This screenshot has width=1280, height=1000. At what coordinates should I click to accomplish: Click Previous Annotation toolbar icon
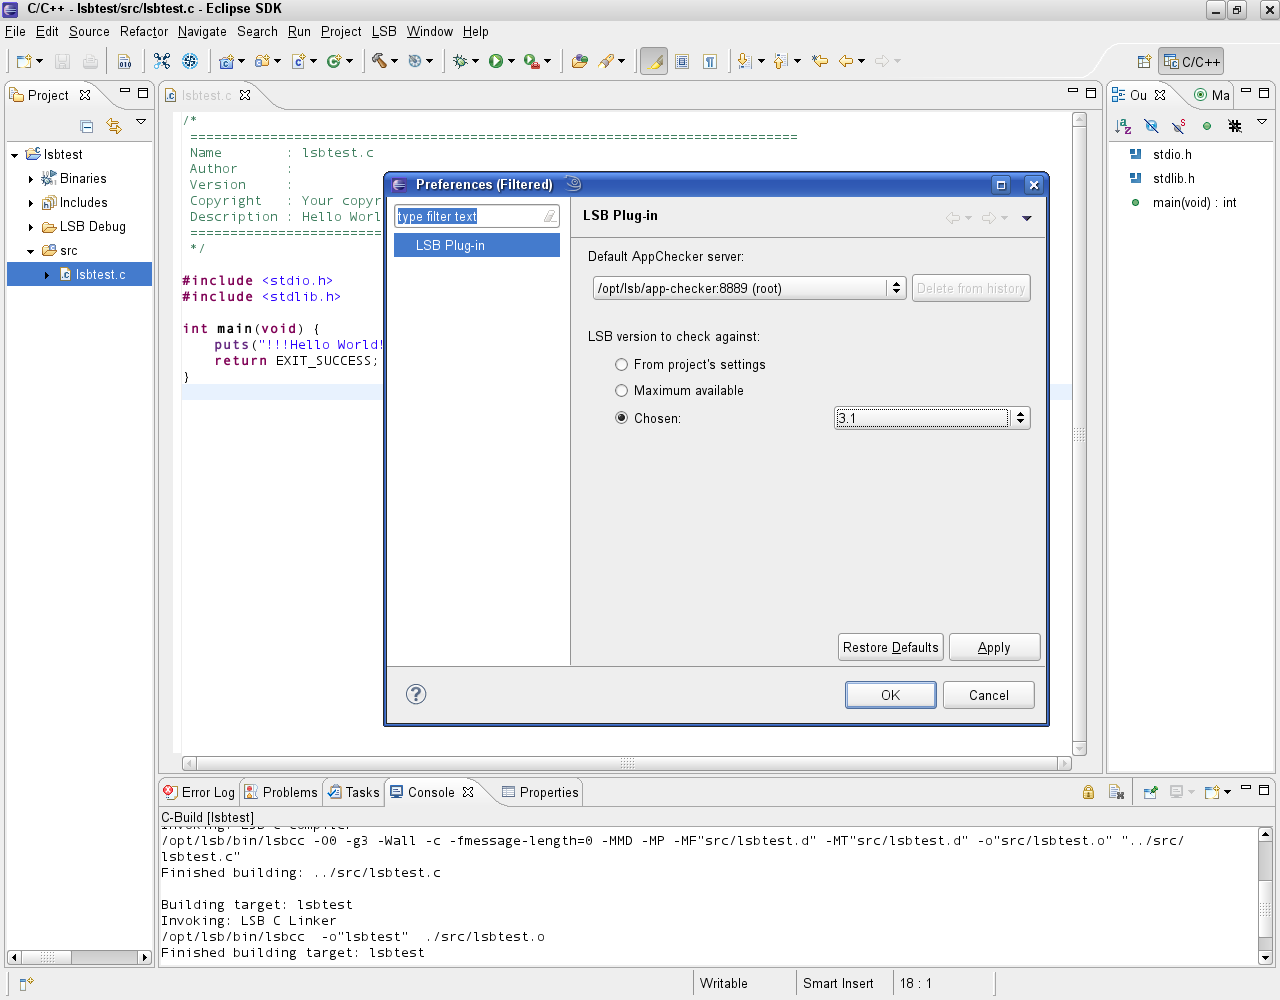(781, 61)
